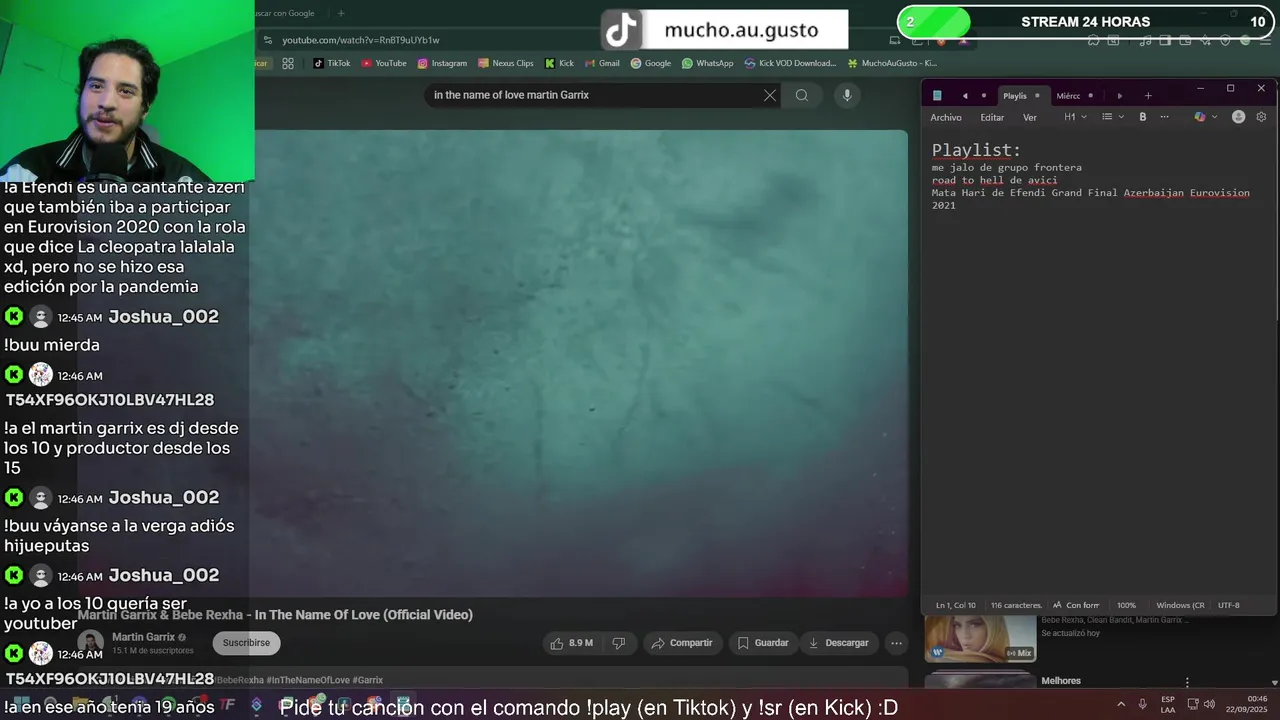Open the Kick bookmark

click(x=559, y=63)
